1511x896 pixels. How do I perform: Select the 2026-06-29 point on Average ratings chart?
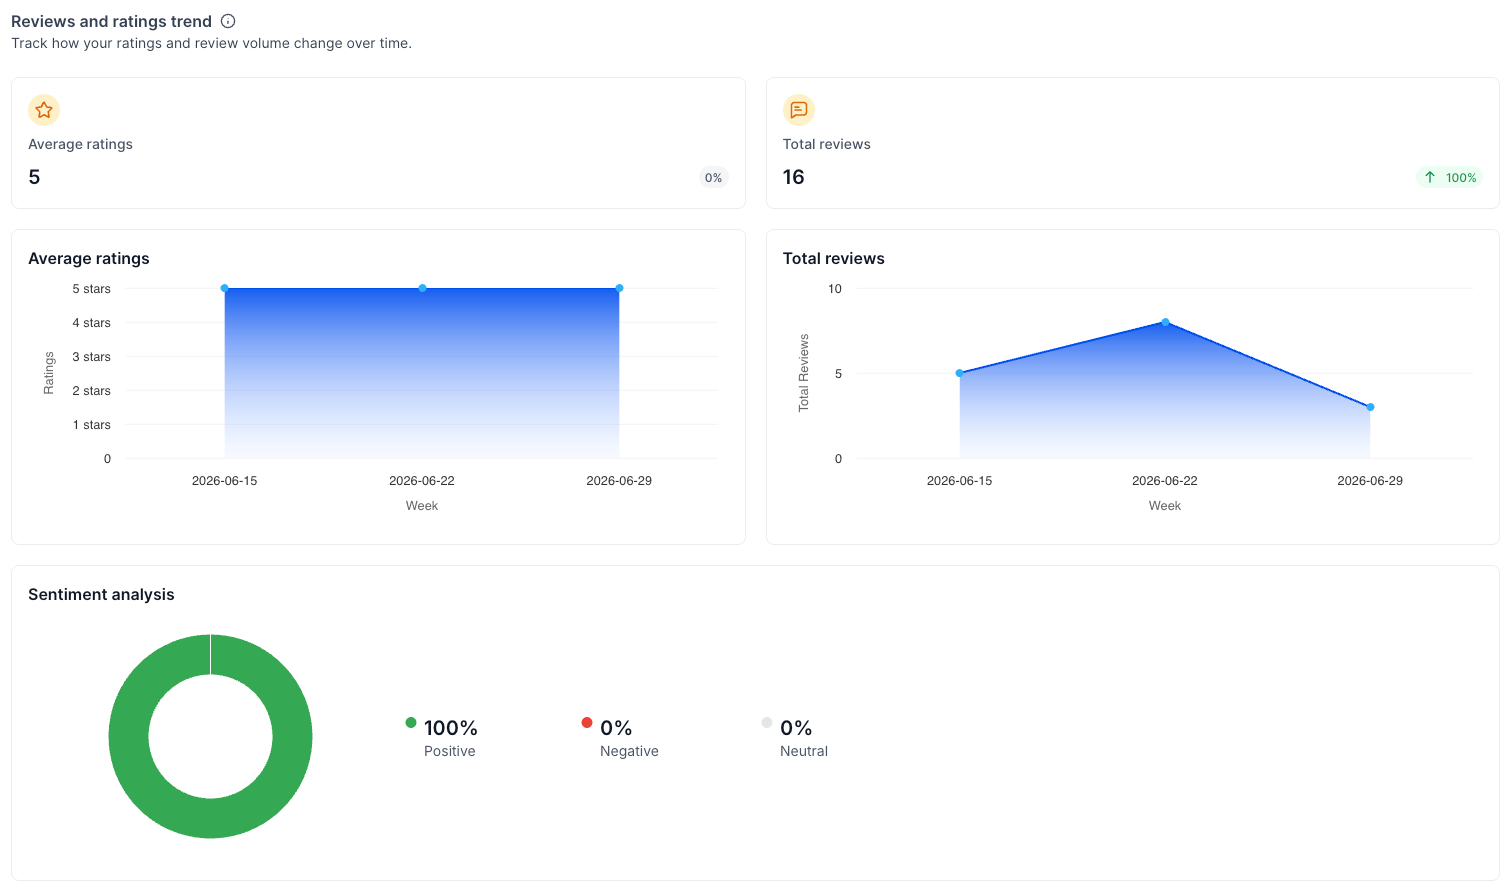tap(619, 288)
